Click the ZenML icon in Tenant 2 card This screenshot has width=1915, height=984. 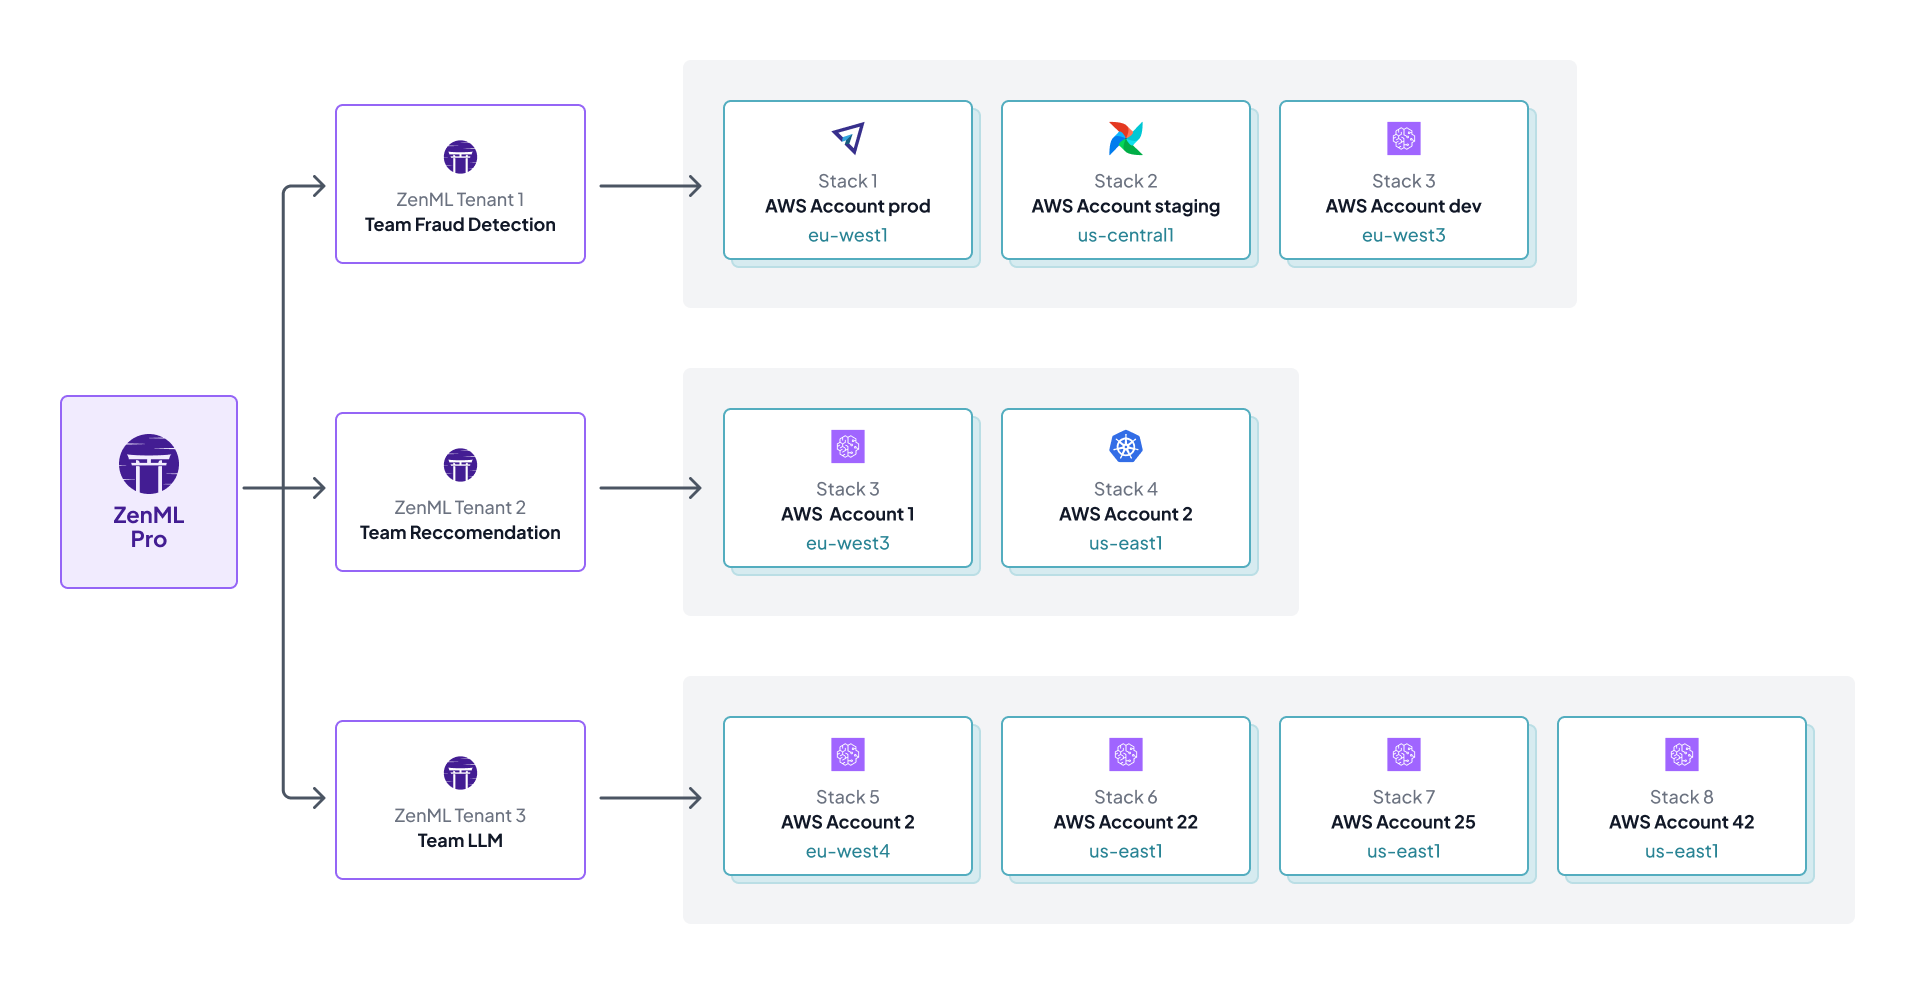click(x=459, y=464)
